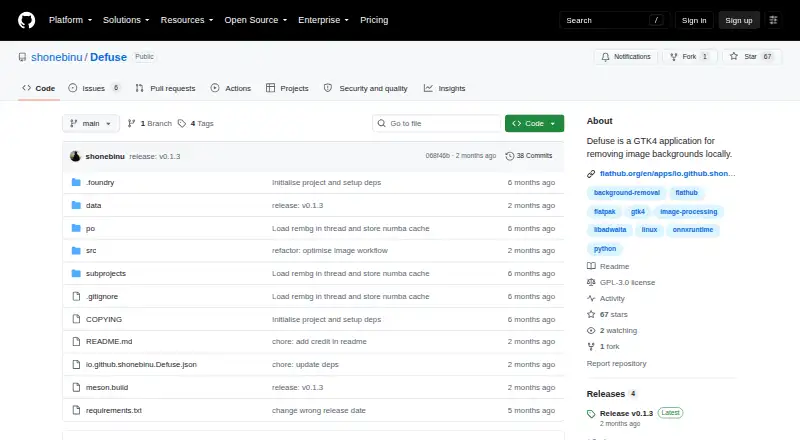
Task: Focus the top Search field
Action: (x=614, y=20)
